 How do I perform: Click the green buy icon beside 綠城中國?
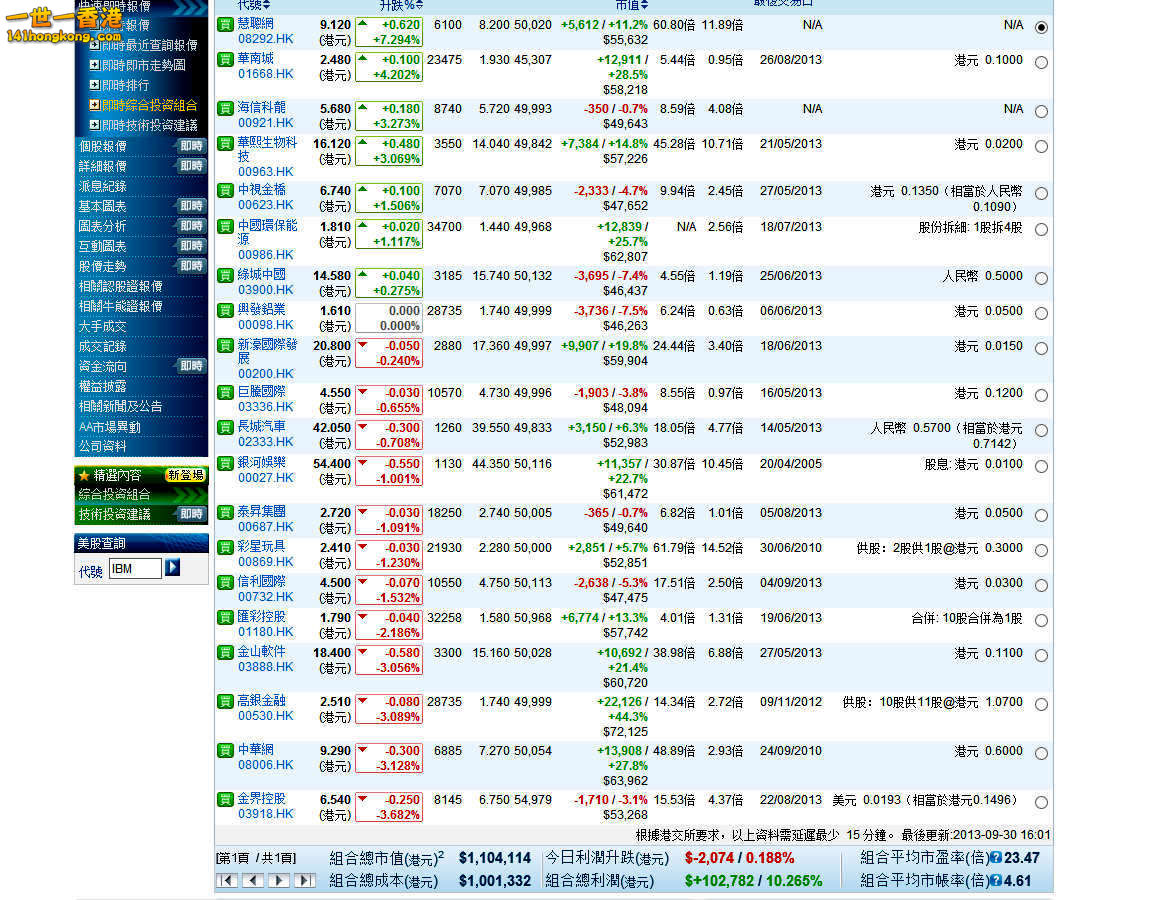coord(225,275)
